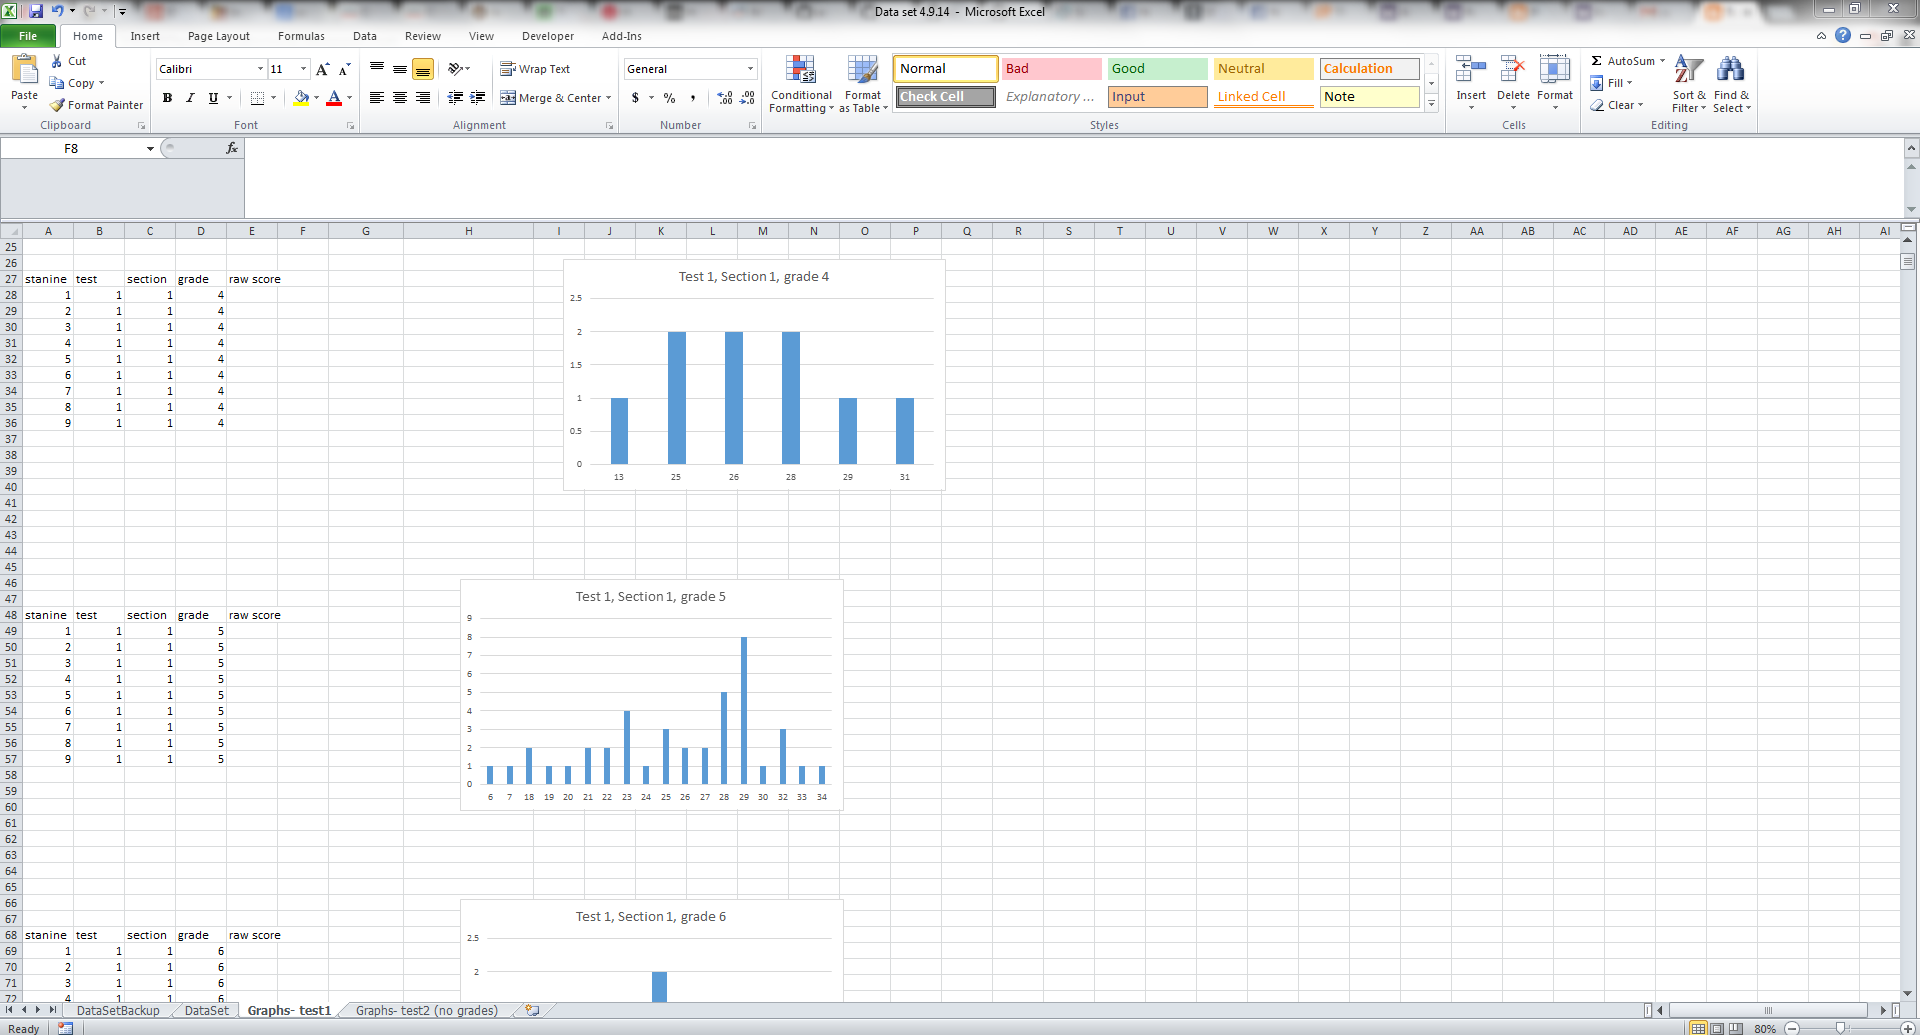The height and width of the screenshot is (1035, 1920).
Task: Open Find & Select binoculars menu
Action: pos(1731,84)
